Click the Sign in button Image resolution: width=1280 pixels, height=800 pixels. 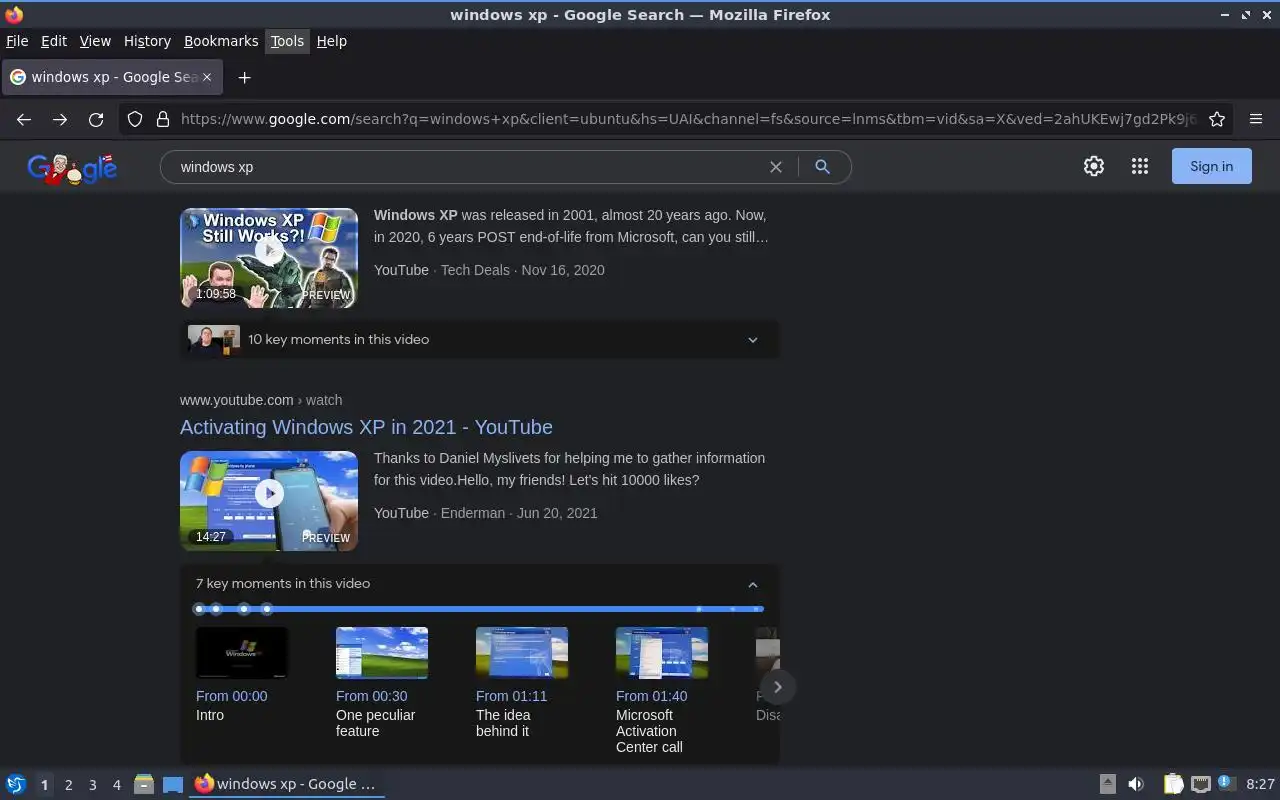(x=1211, y=167)
